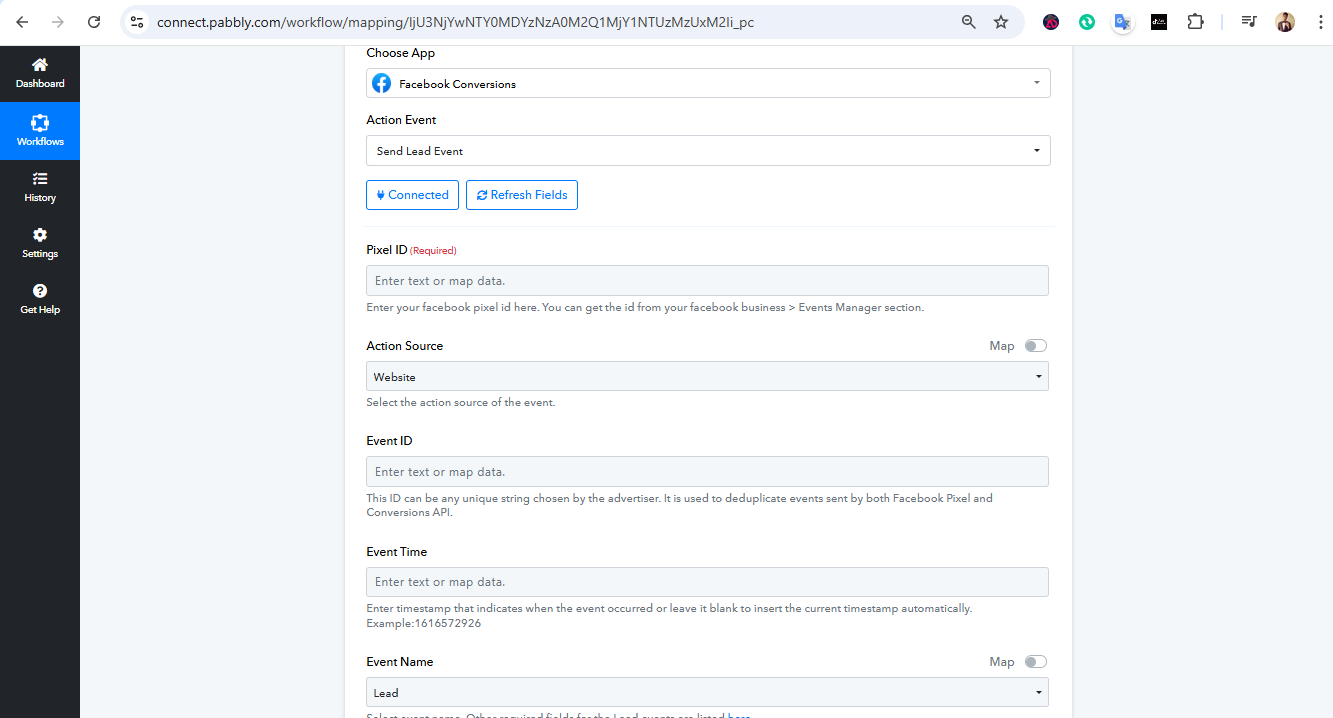Click the Connected button
The image size is (1333, 718).
(x=412, y=195)
